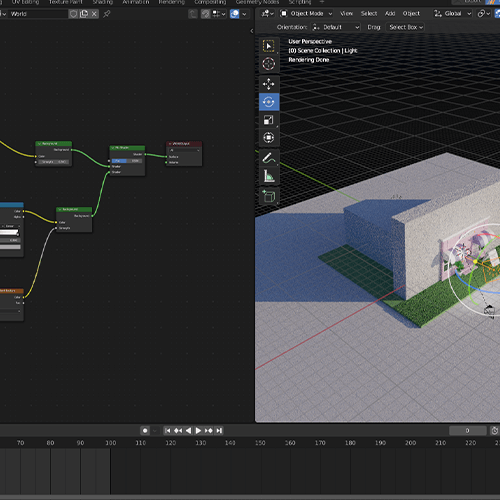
Task: Switch to the Geometry Nodes workspace tab
Action: 257,2
